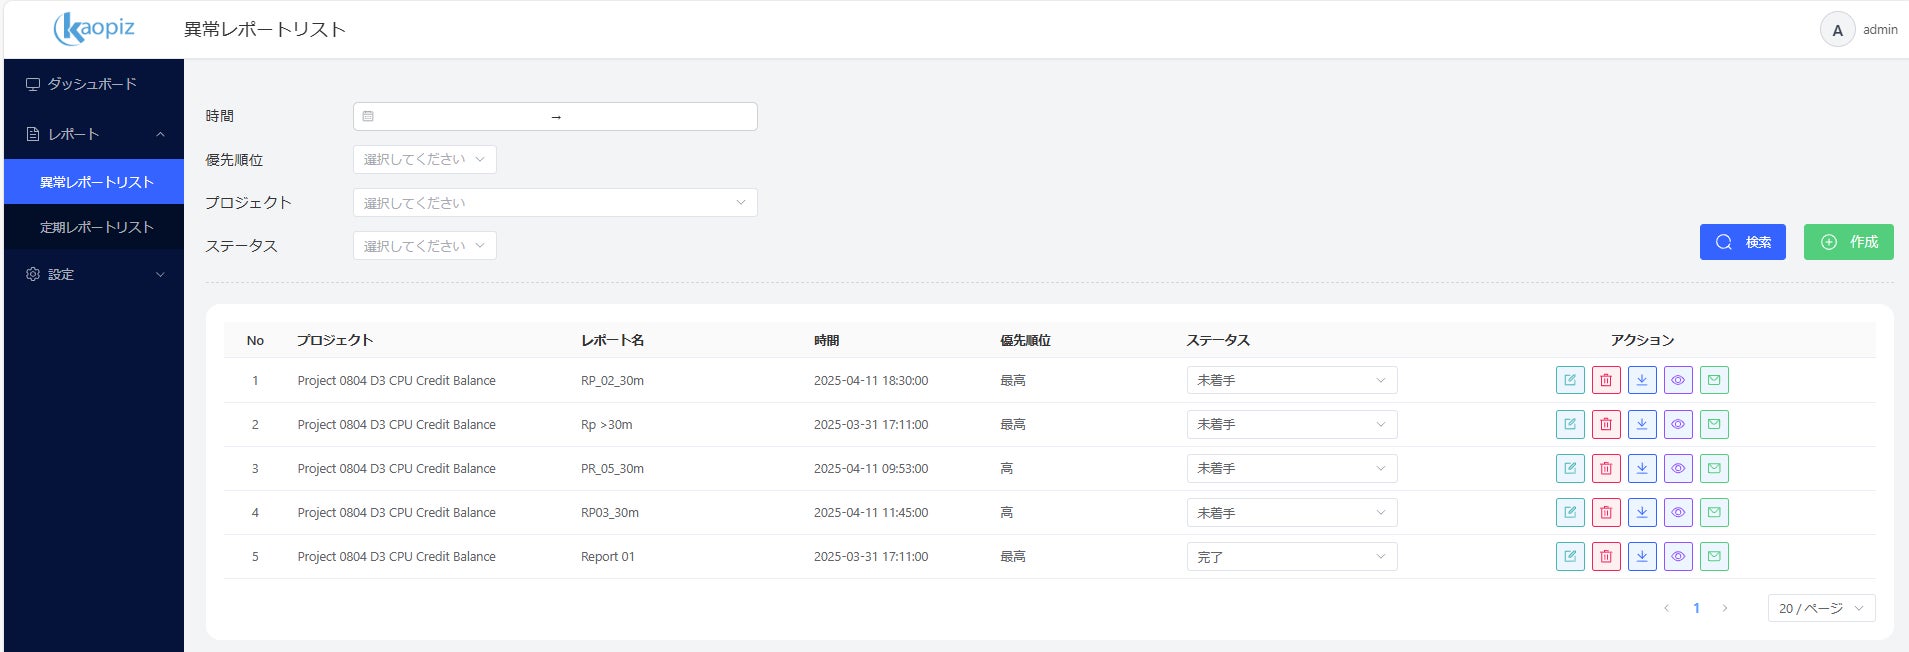Go to previous page arrow
Screen dimensions: 1909x652
coord(1667,608)
